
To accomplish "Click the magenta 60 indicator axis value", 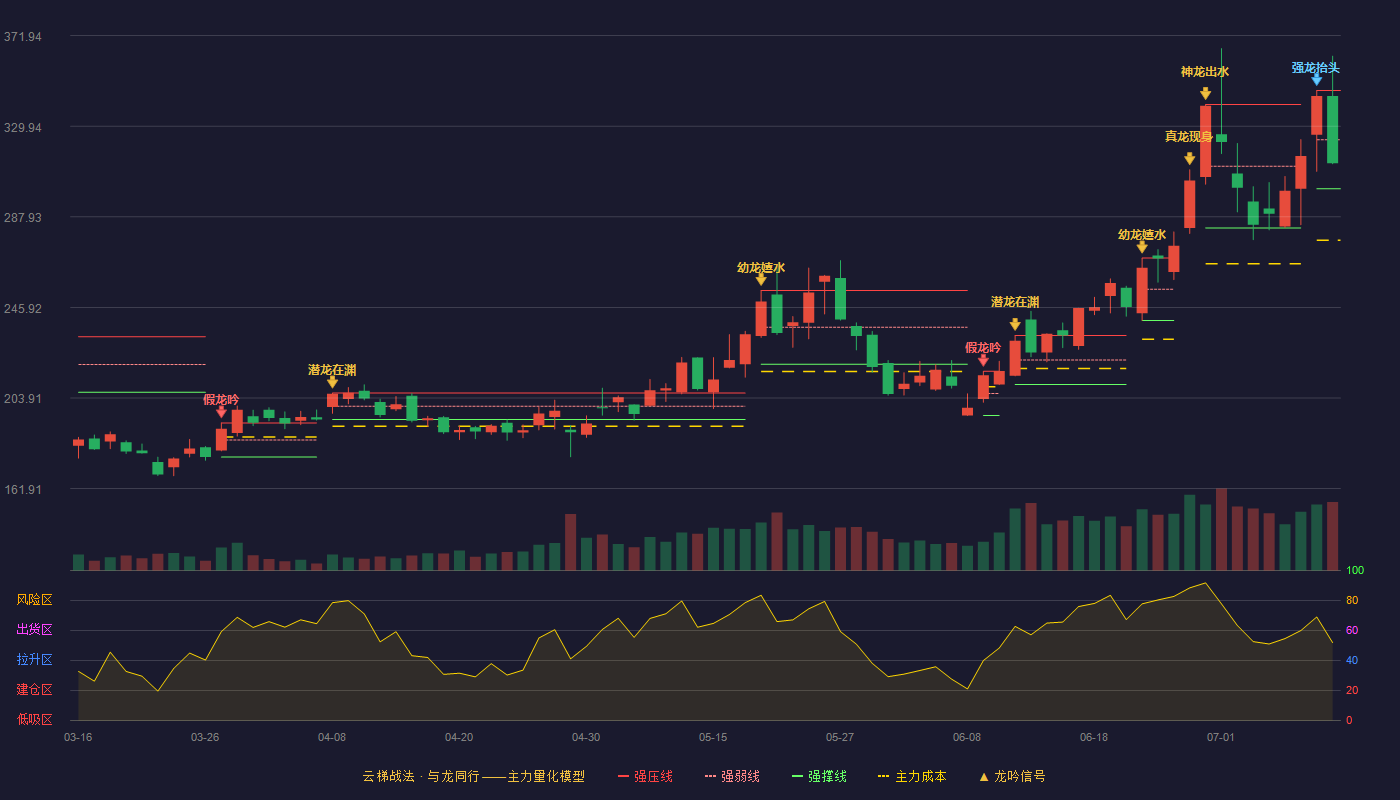I will [1352, 630].
